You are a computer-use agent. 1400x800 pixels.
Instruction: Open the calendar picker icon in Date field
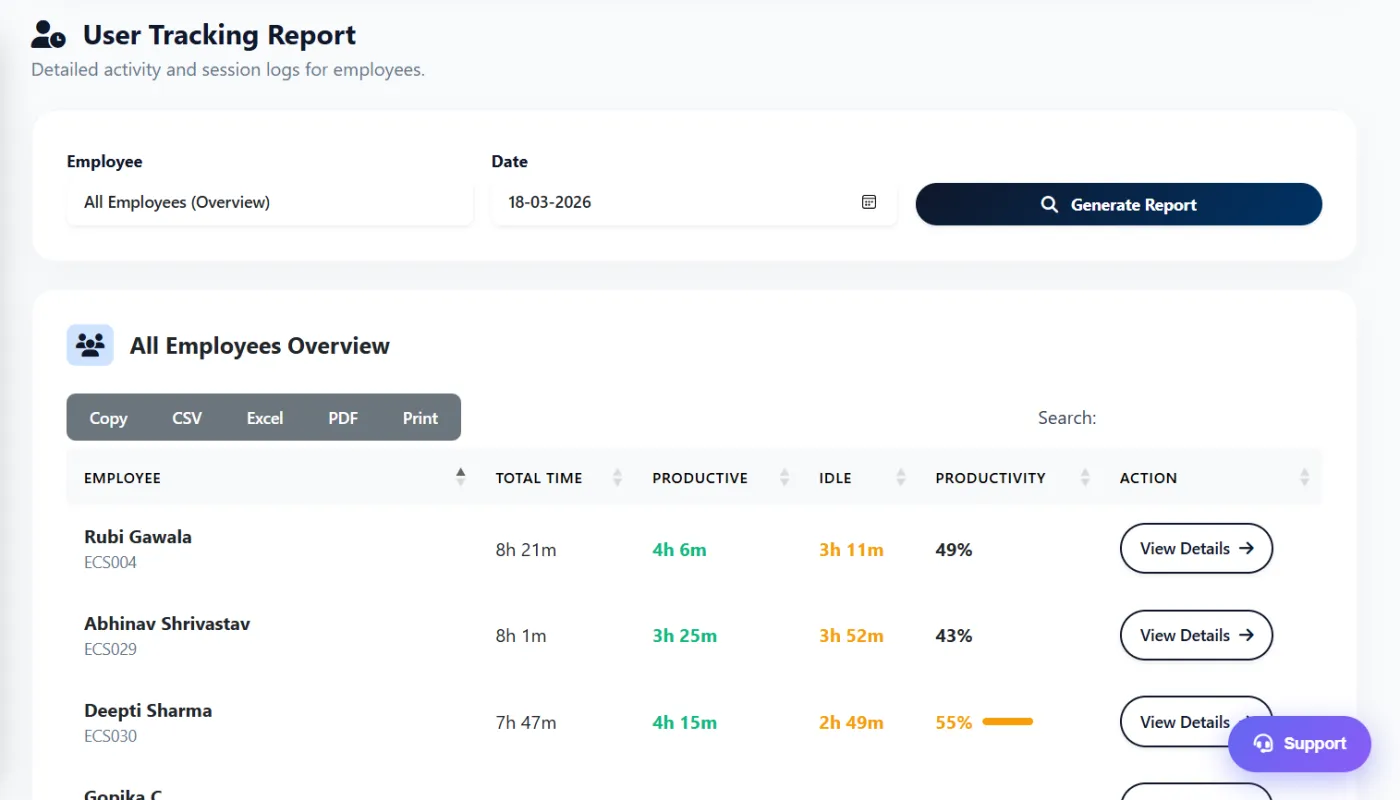[x=869, y=202]
